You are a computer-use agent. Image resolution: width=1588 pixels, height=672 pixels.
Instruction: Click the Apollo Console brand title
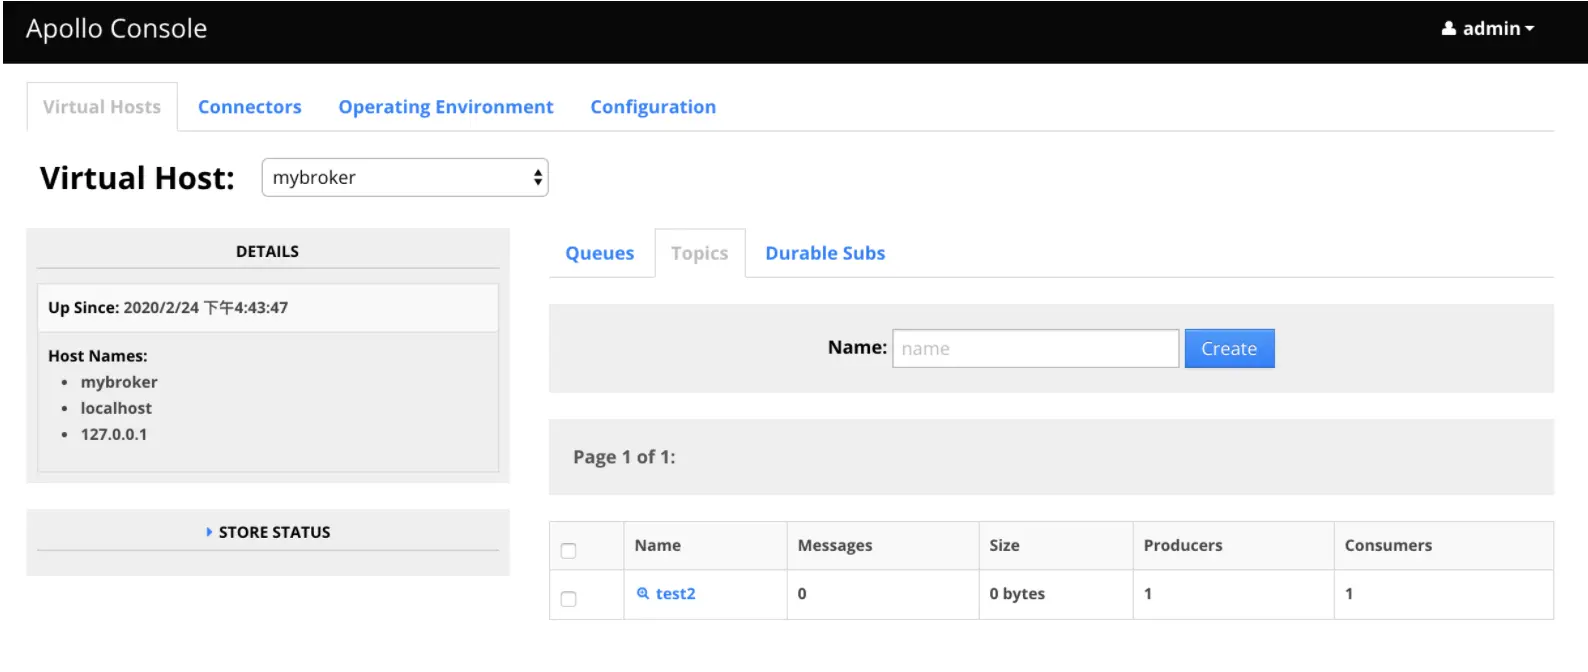tap(117, 29)
